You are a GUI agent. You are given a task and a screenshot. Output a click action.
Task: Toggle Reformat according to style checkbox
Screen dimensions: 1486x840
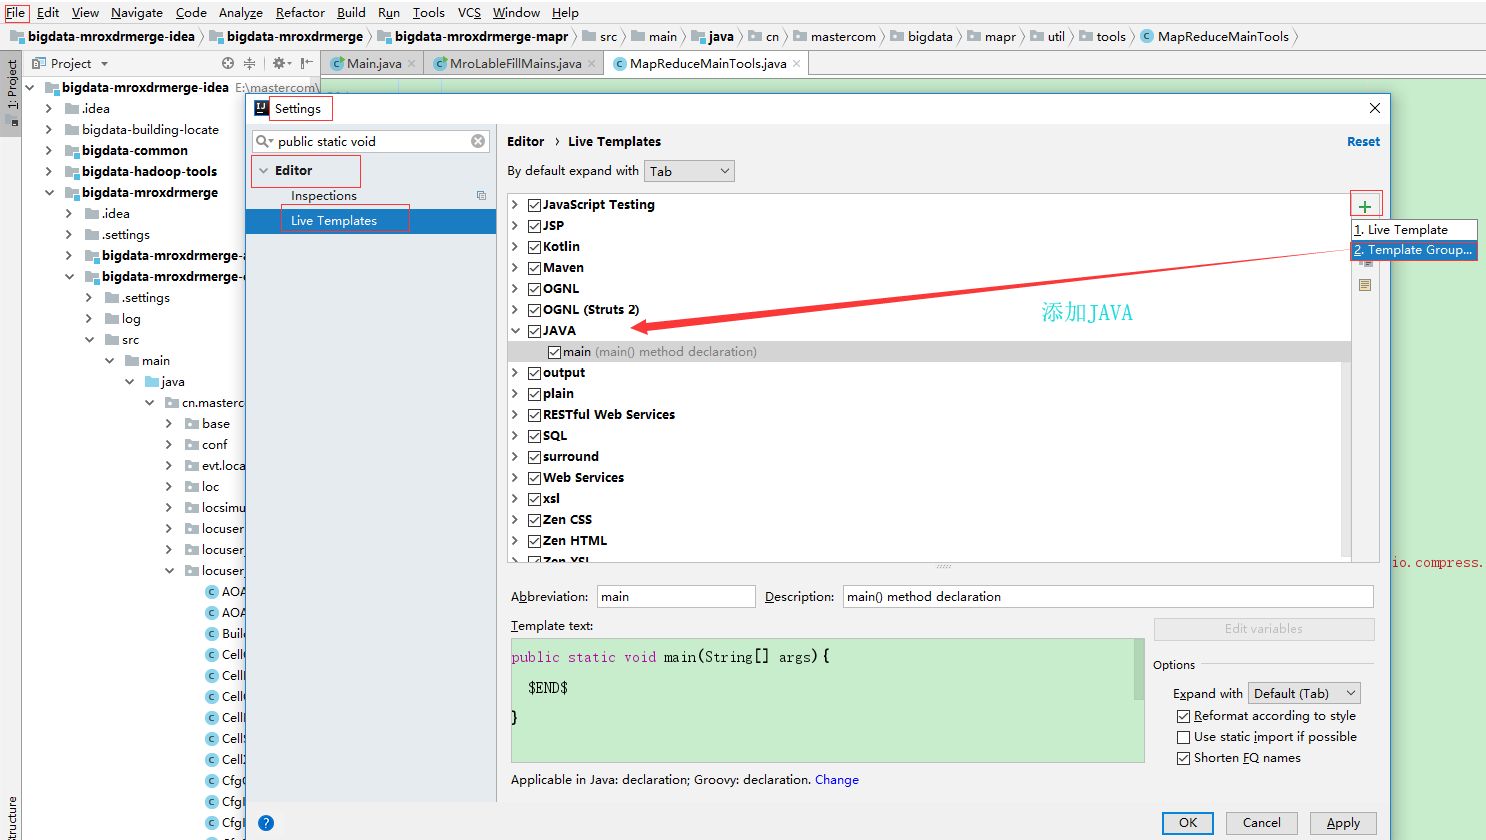[1184, 716]
